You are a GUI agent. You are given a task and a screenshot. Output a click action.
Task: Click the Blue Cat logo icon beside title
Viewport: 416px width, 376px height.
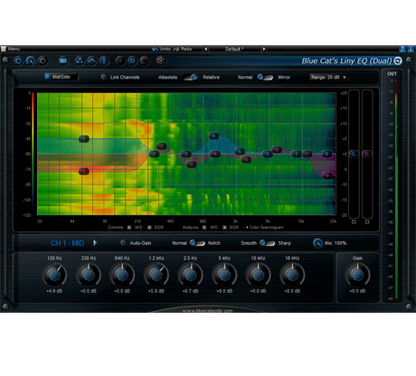click(398, 61)
